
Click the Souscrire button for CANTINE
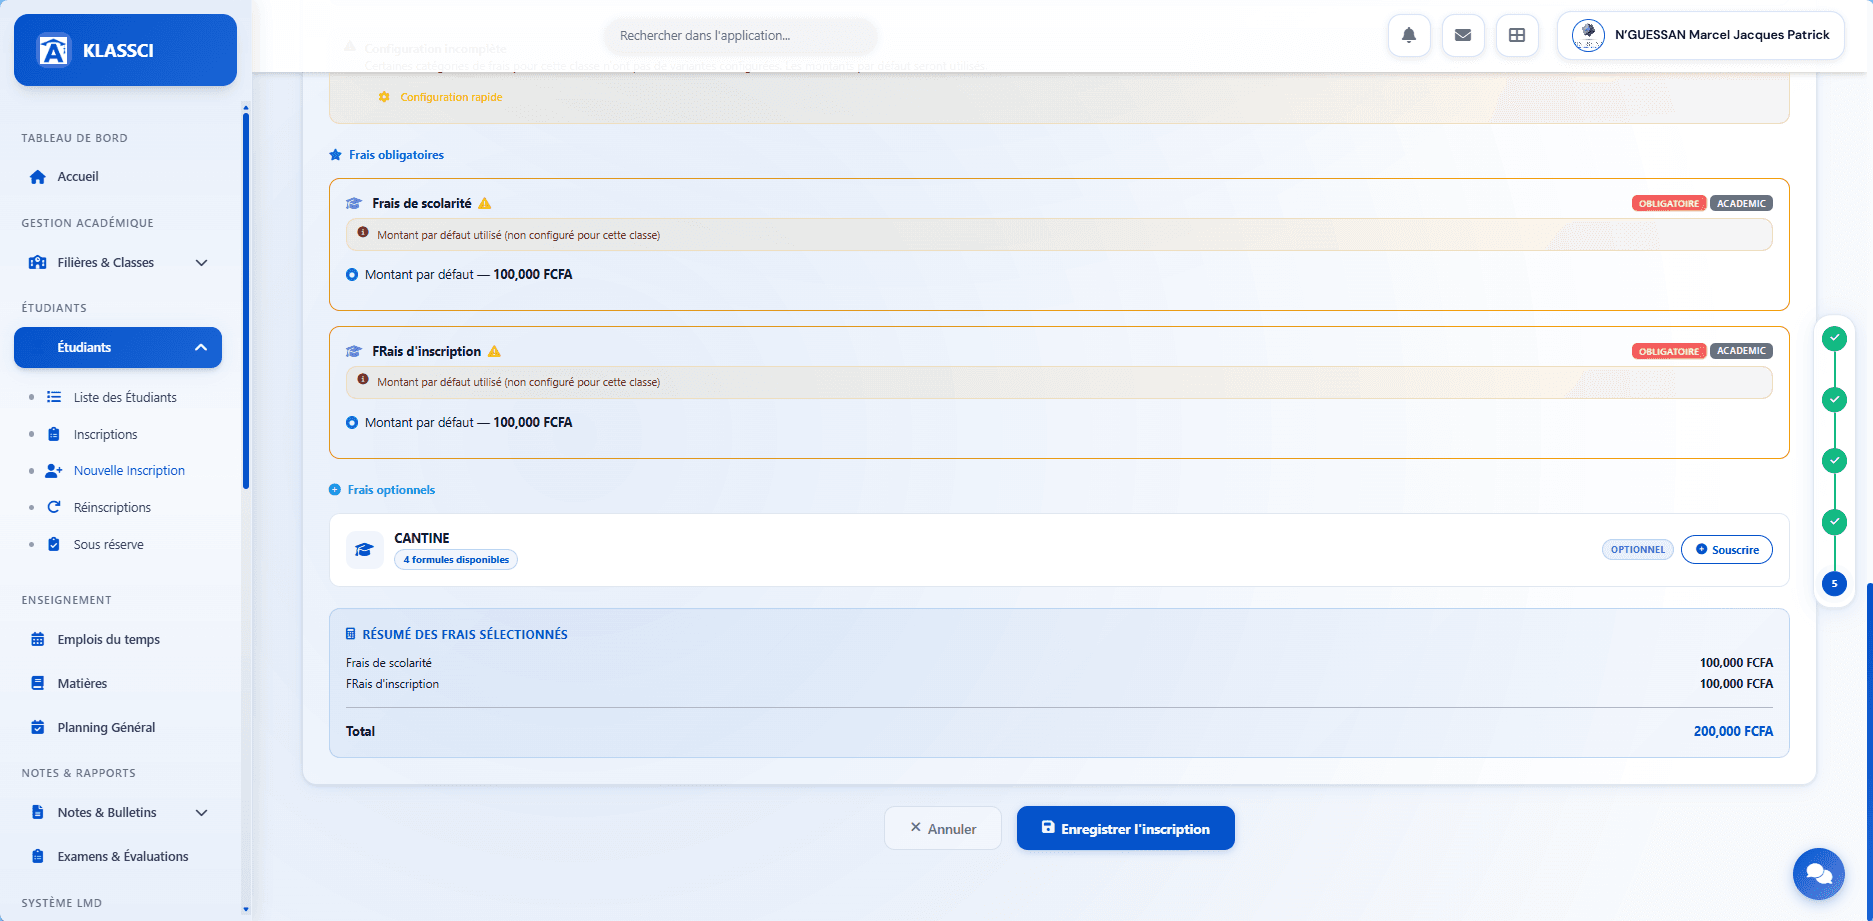pos(1727,550)
